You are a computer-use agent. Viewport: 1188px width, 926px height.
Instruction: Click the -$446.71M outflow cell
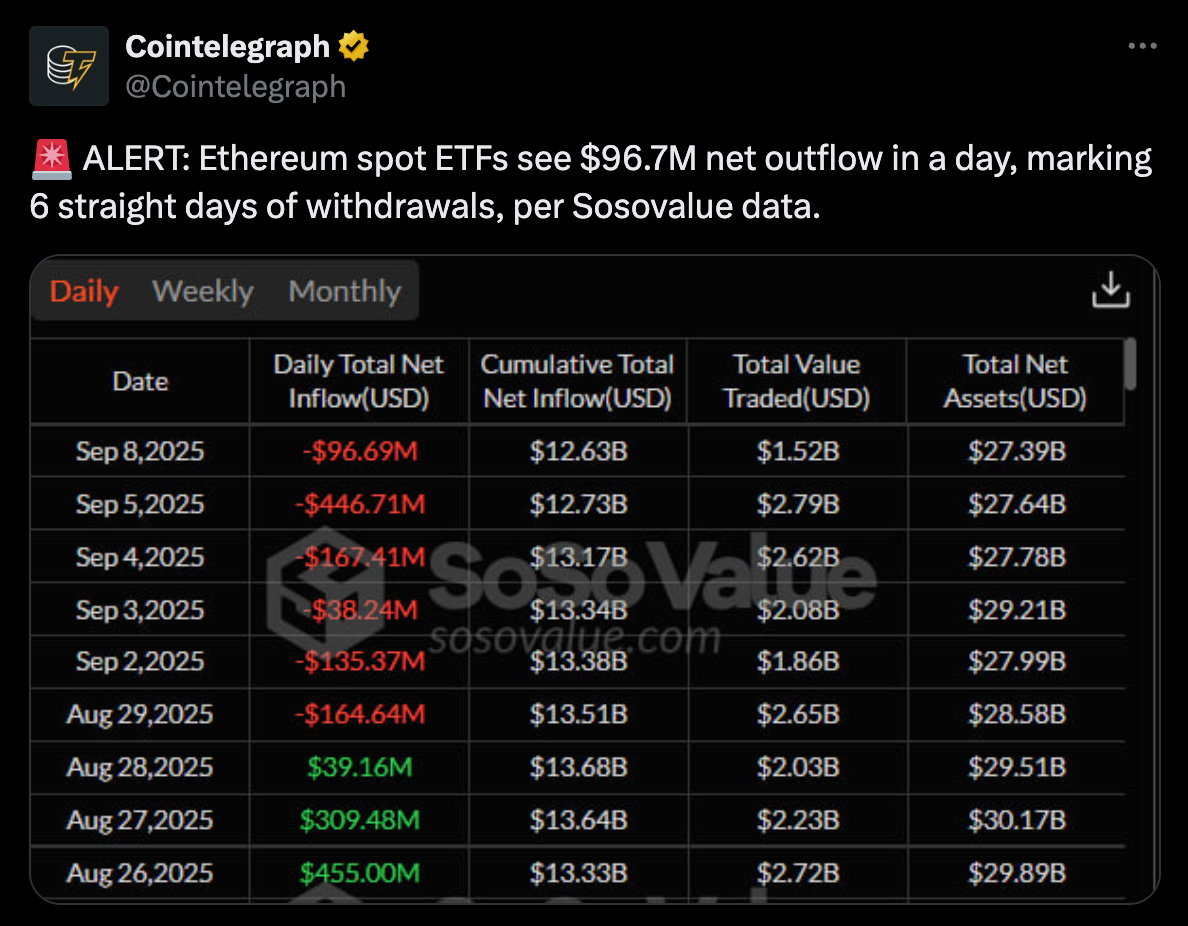360,505
